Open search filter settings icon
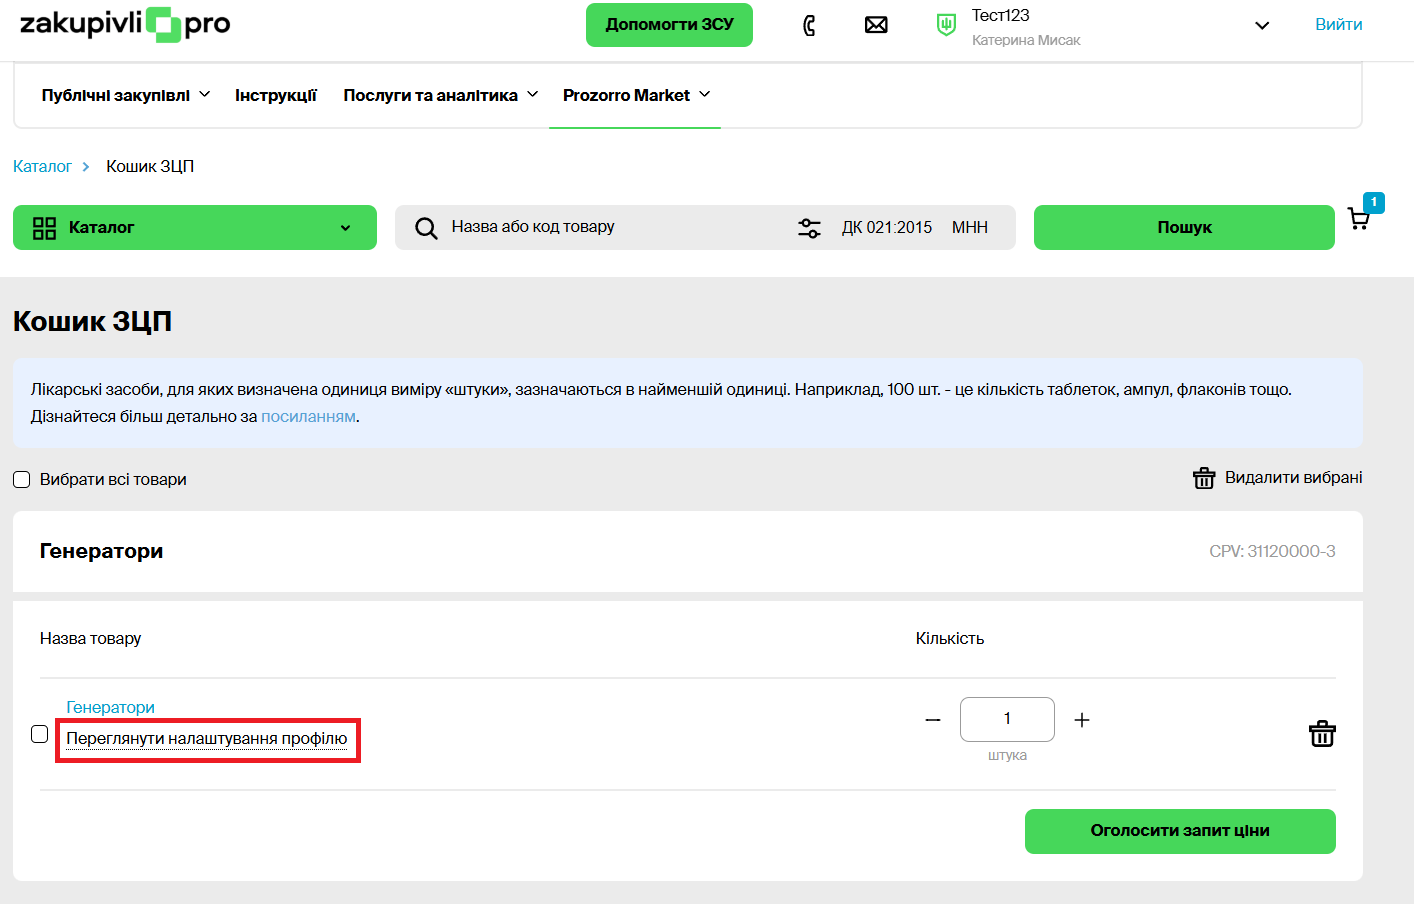Viewport: 1414px width, 904px height. pos(809,228)
